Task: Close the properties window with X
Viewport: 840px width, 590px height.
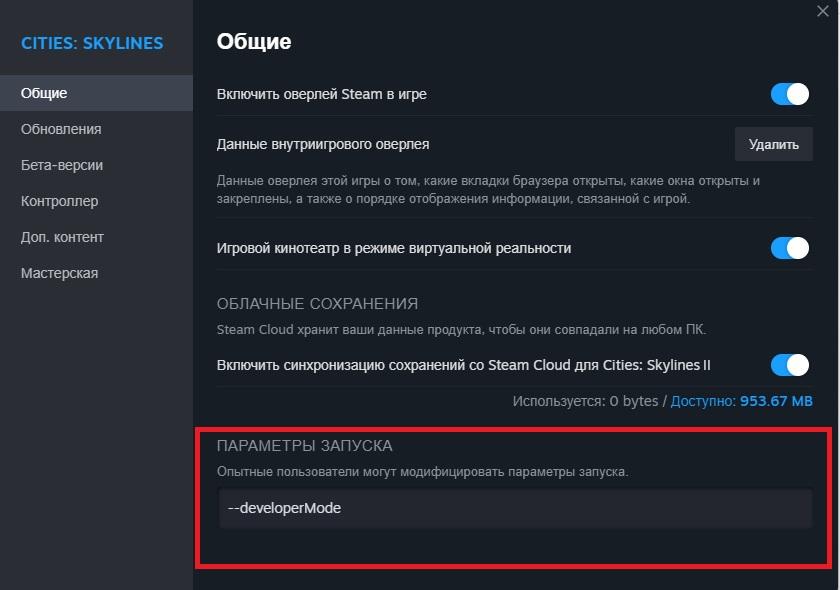Action: pos(822,8)
